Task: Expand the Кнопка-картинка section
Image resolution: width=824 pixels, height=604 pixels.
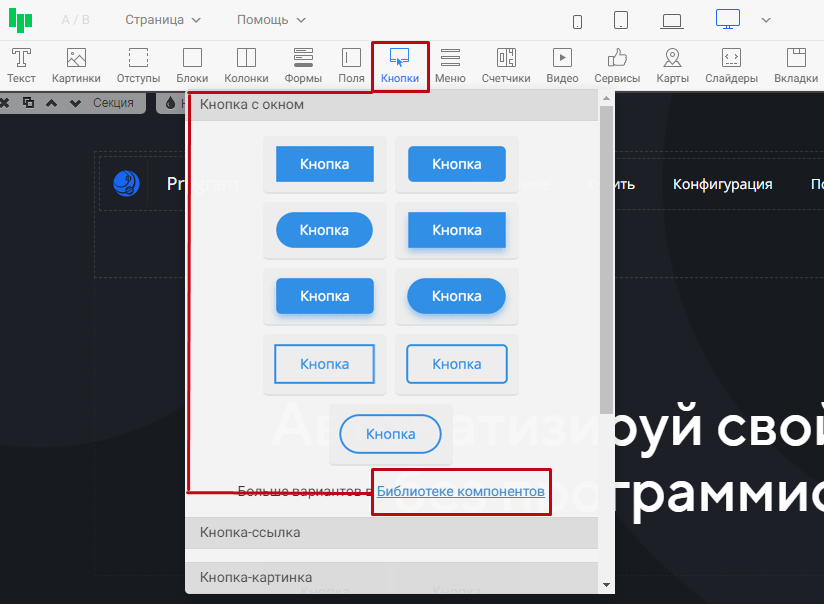Action: (x=392, y=577)
